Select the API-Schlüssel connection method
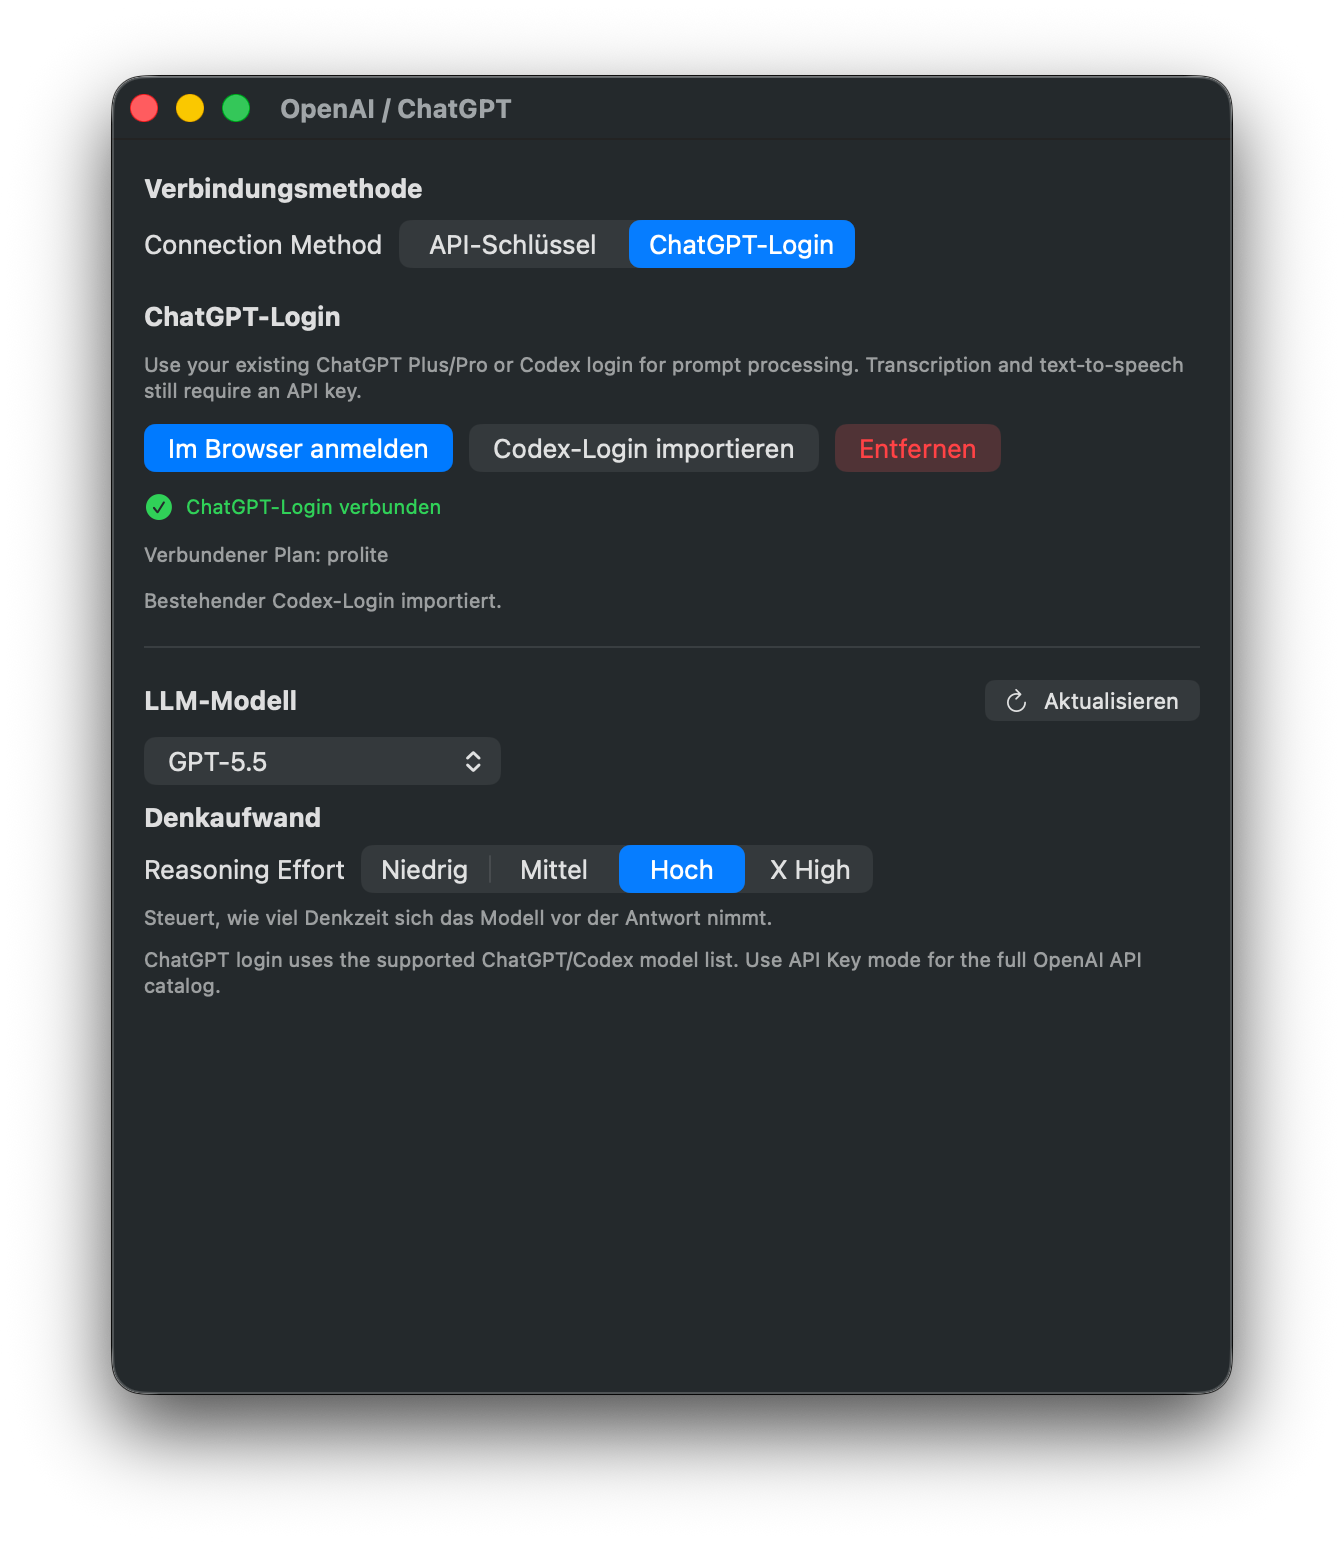Screen dimensions: 1344x1542 pyautogui.click(x=513, y=245)
